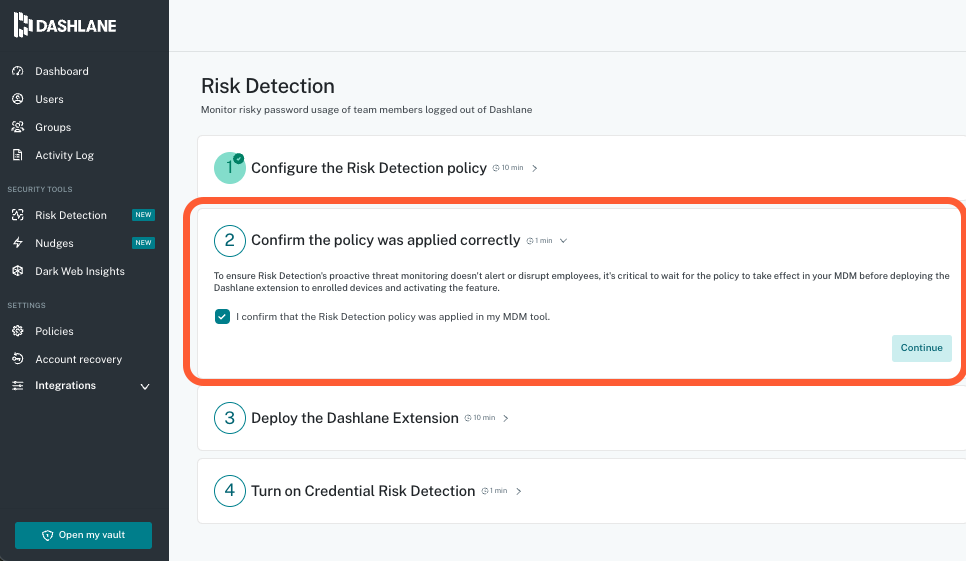Expand the Integrations sidebar section
Viewport: 966px width, 561px height.
[144, 387]
